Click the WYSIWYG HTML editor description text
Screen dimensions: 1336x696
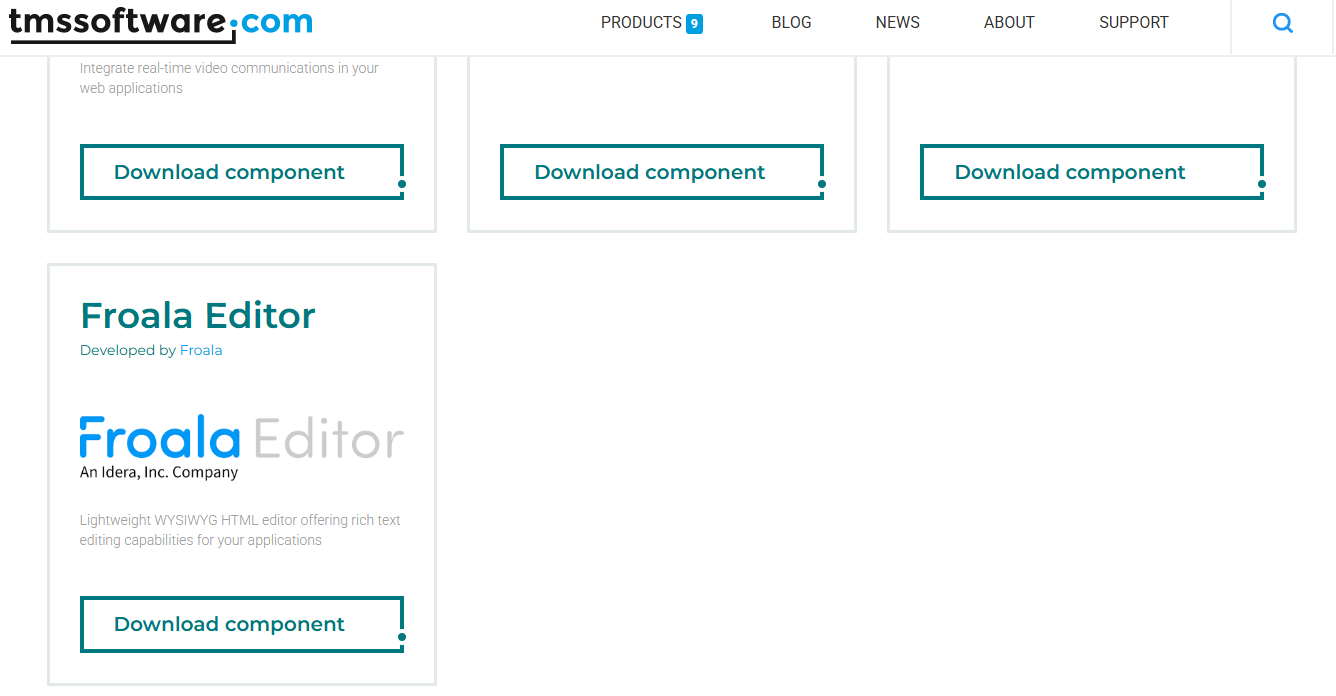click(240, 529)
